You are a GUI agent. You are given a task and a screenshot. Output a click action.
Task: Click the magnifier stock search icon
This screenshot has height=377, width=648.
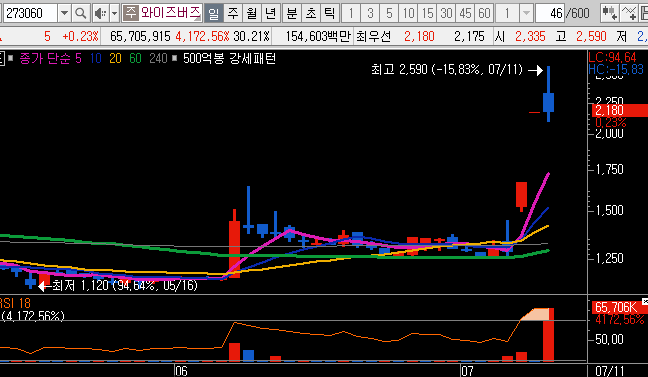(81, 13)
